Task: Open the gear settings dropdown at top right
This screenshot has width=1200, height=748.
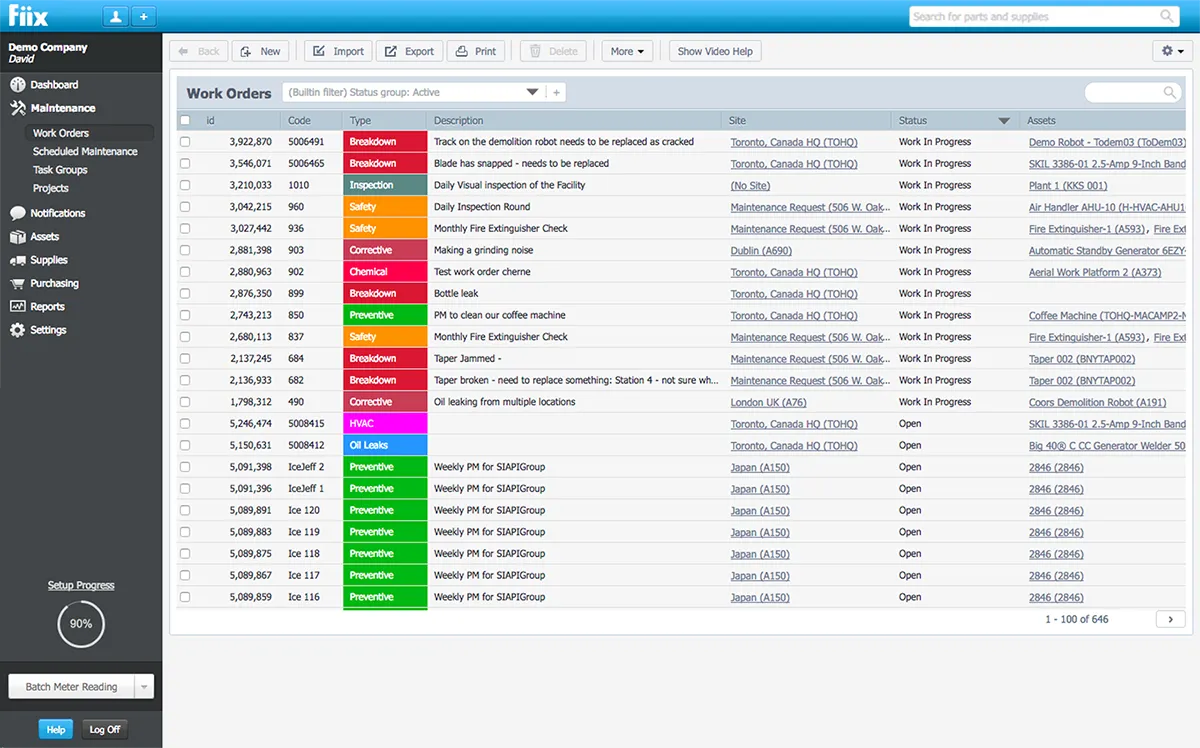Action: tap(1172, 51)
